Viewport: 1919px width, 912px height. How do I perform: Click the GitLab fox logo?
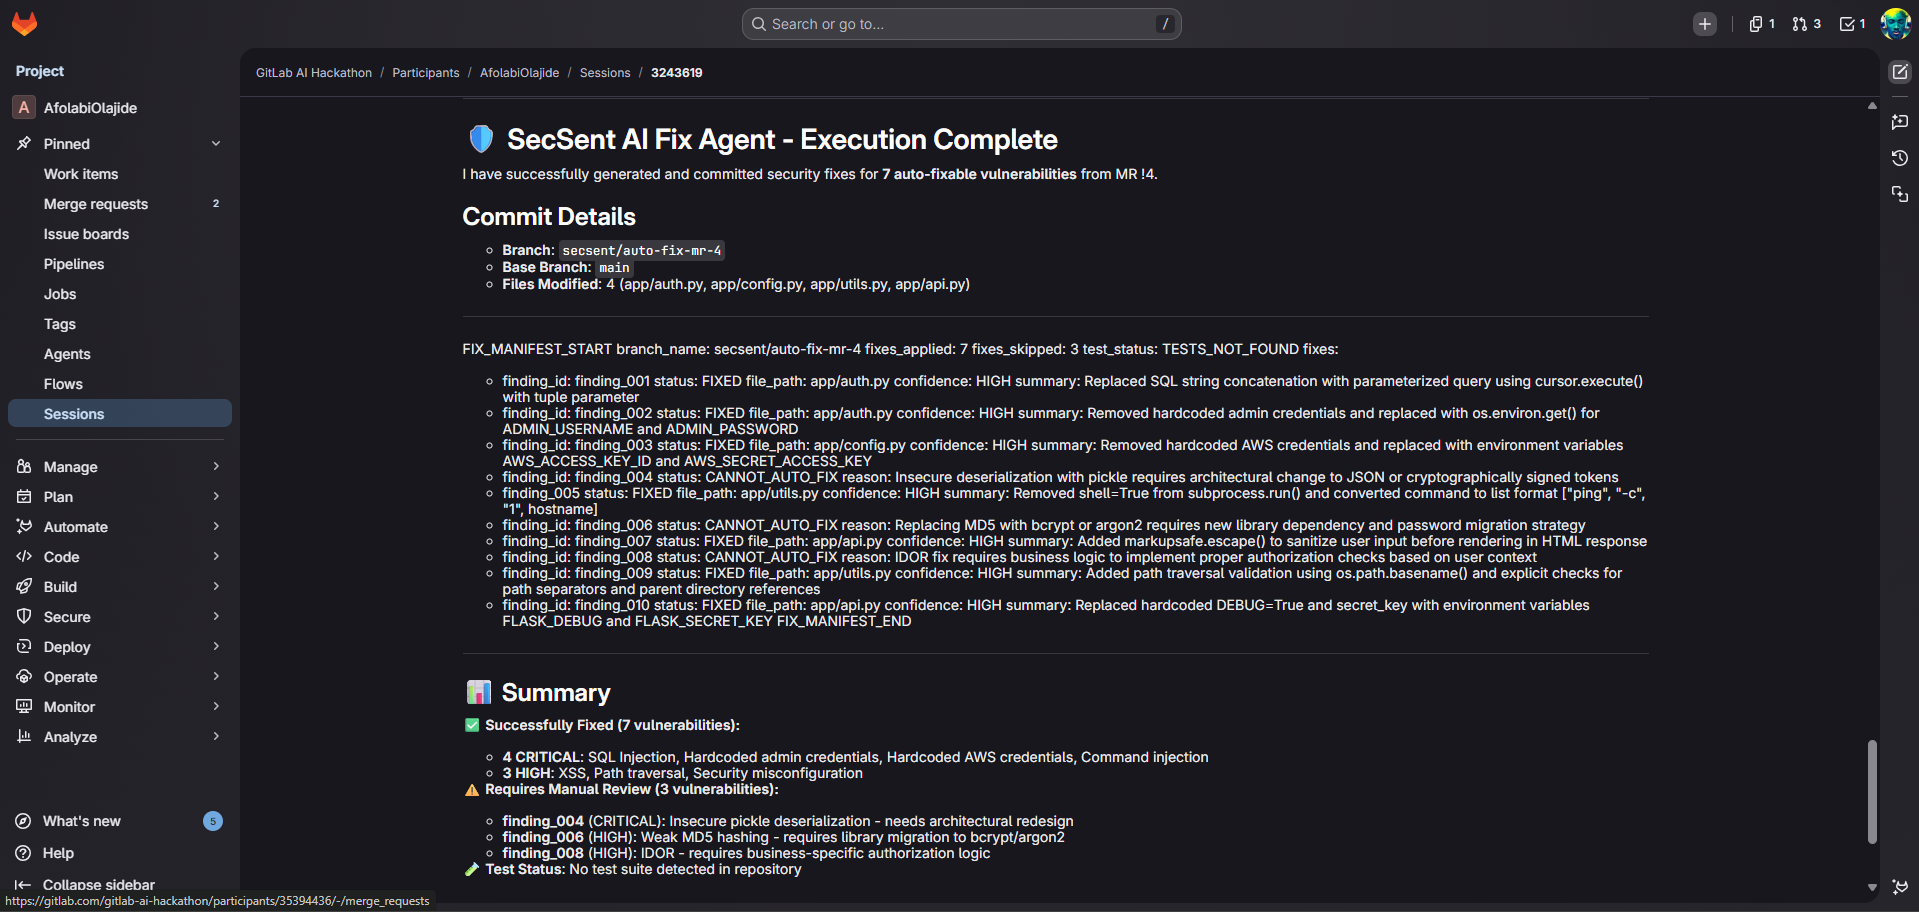(24, 24)
